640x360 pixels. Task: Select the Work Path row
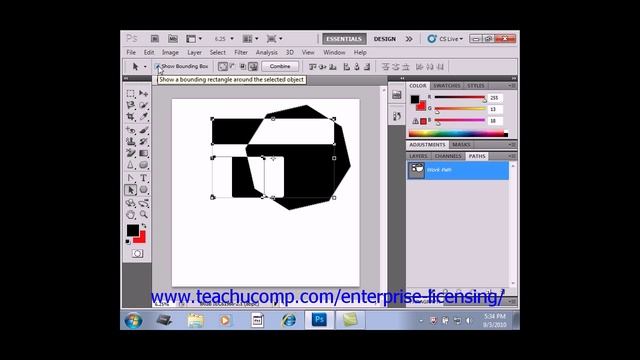[458, 170]
